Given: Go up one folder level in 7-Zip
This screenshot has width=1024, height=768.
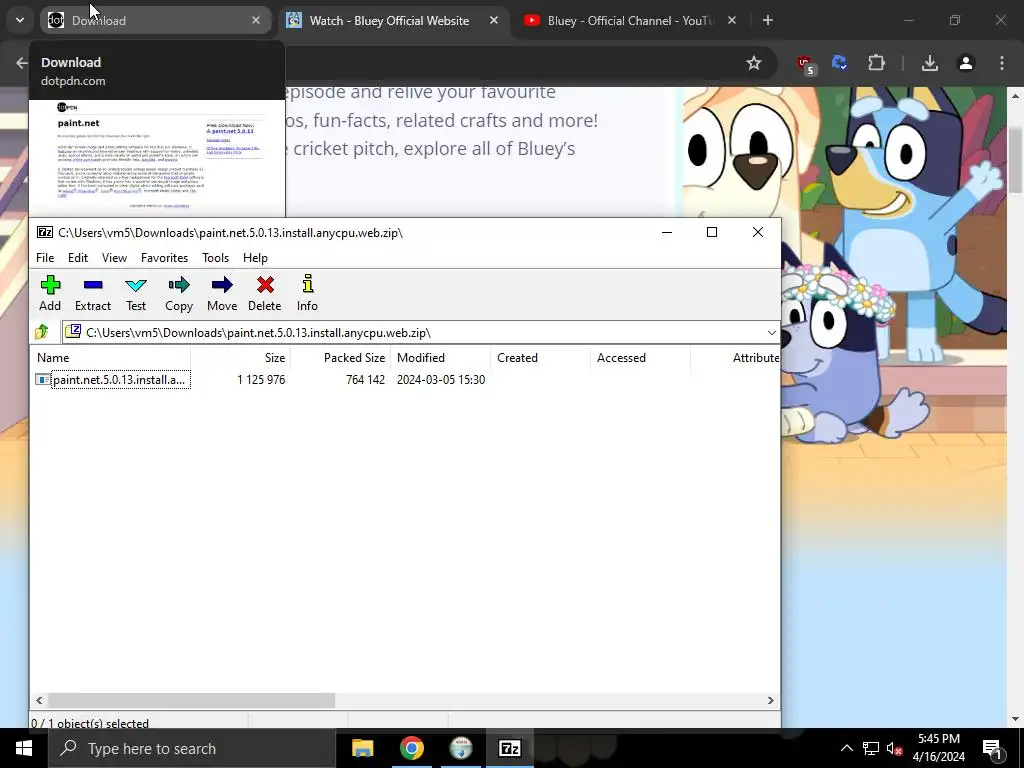Looking at the screenshot, I should 42,332.
